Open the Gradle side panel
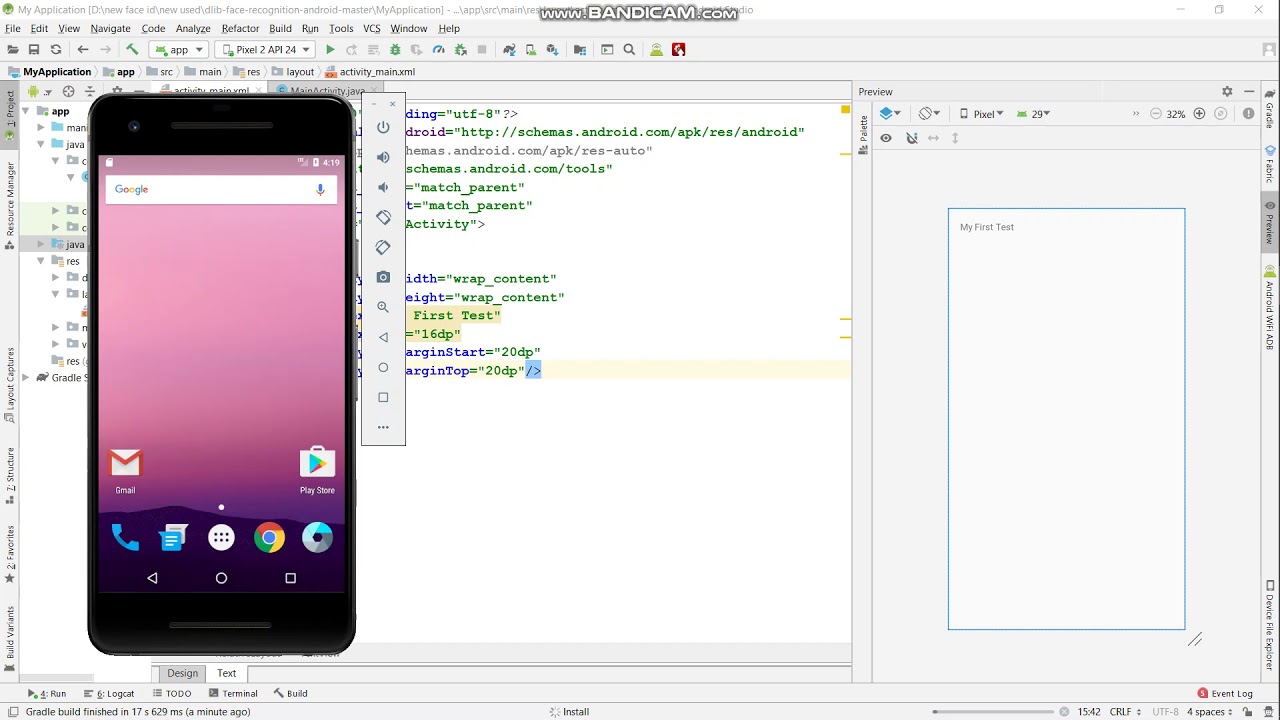The height and width of the screenshot is (720, 1280). [x=1270, y=107]
